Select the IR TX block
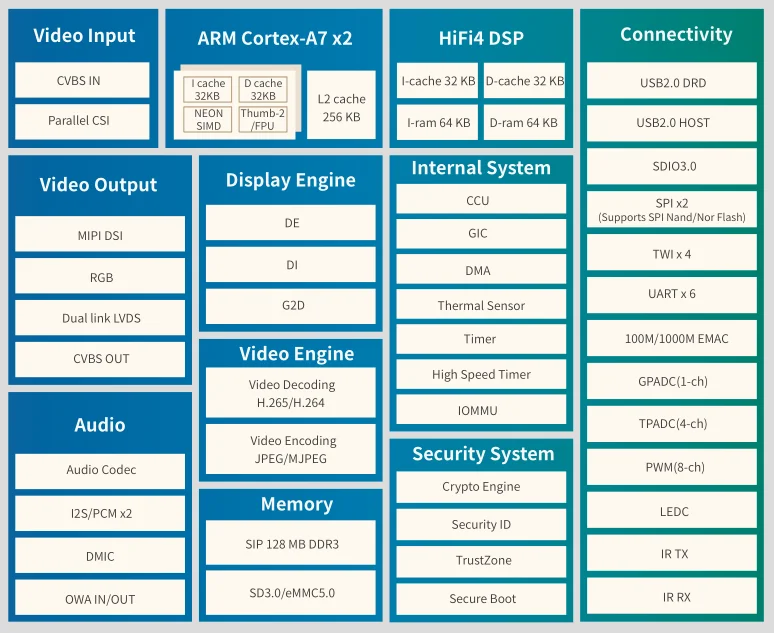 (x=672, y=553)
